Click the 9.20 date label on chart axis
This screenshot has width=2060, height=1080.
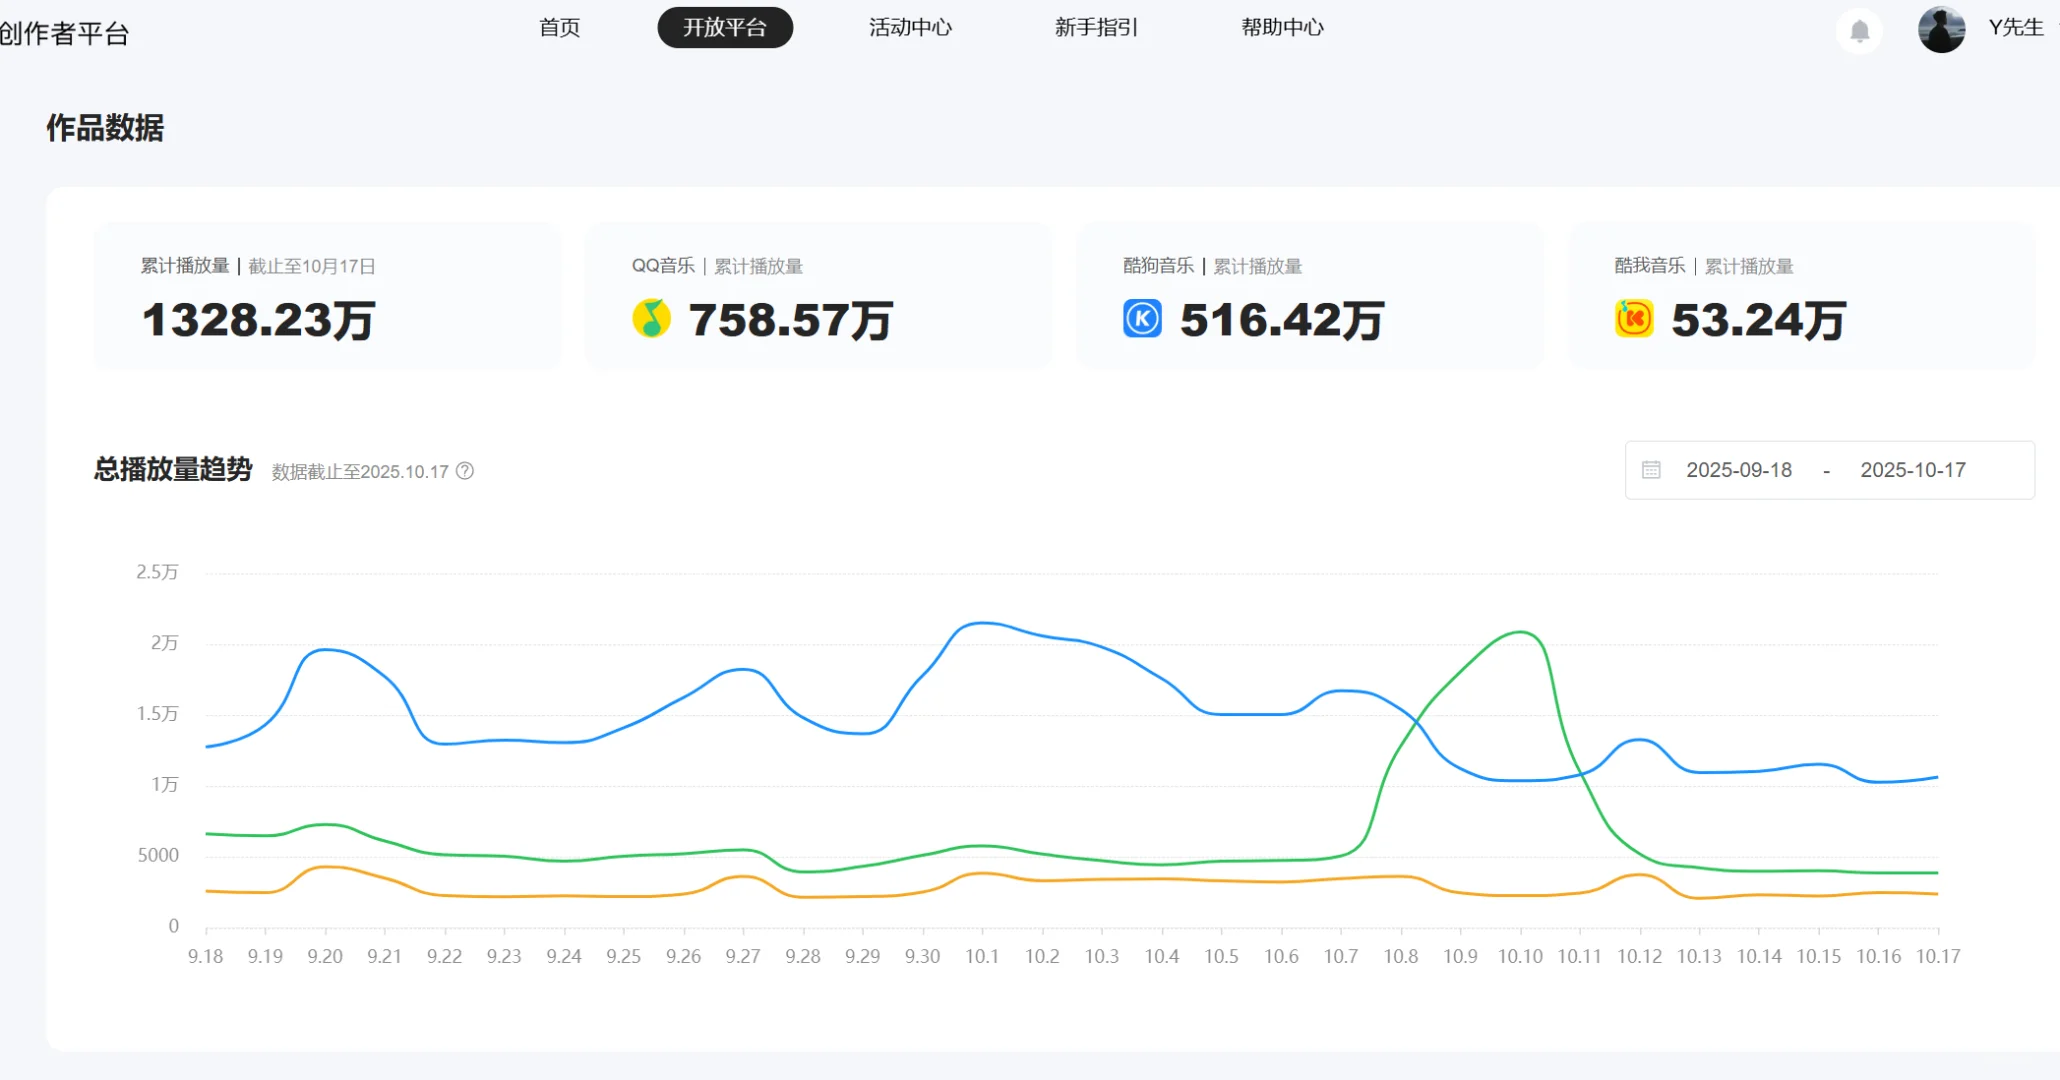(325, 956)
